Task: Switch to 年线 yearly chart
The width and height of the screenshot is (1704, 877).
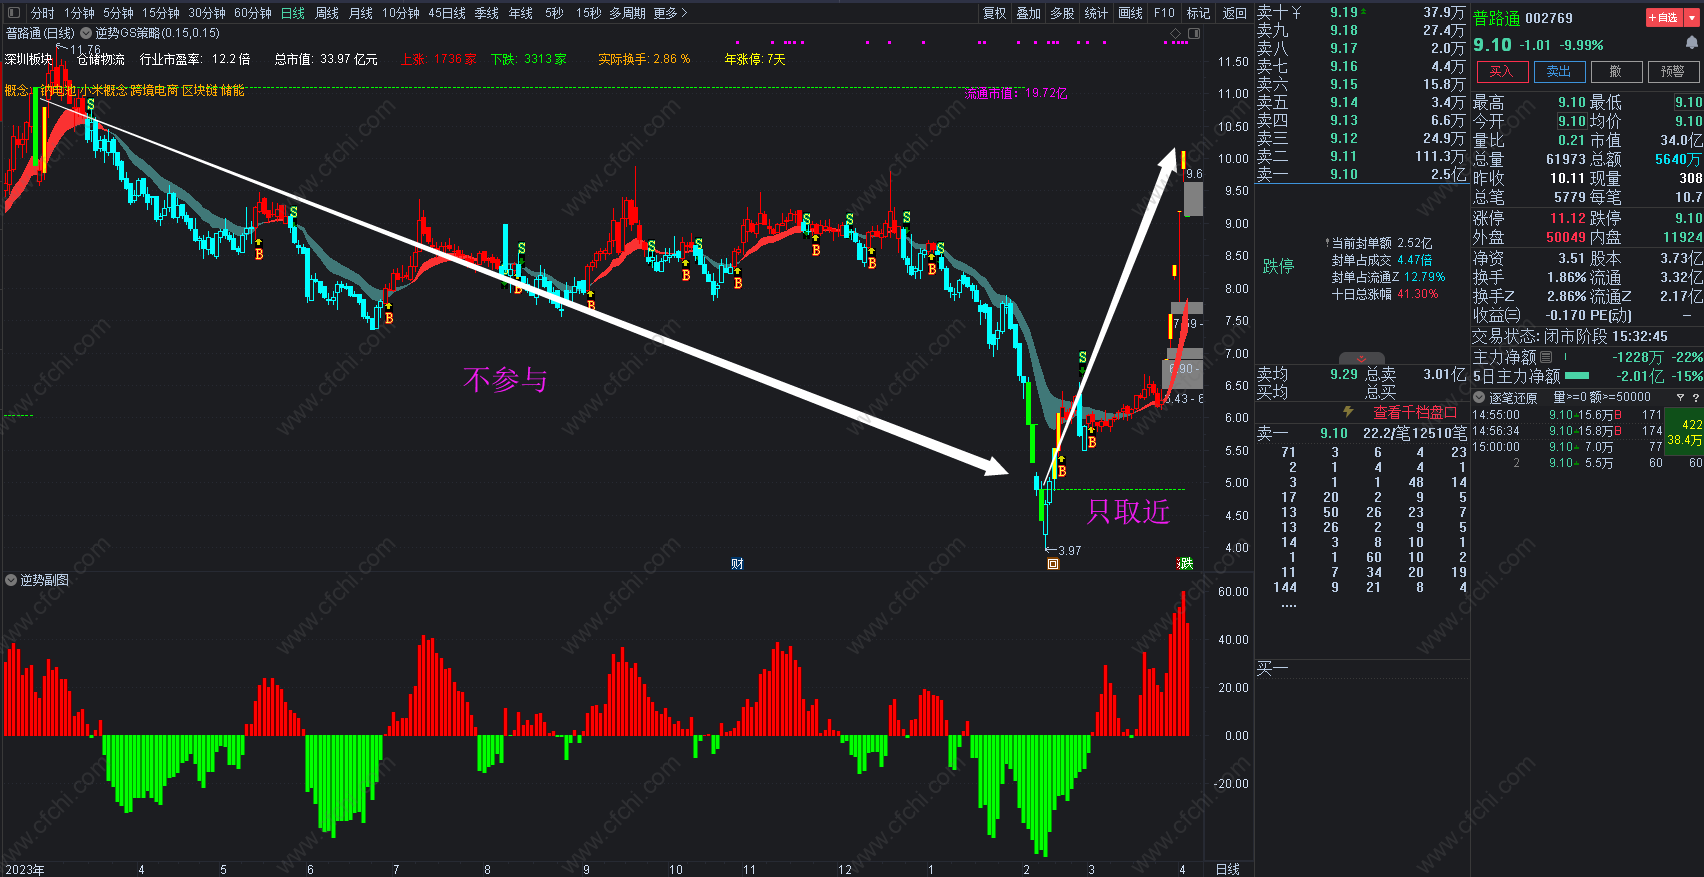Action: [521, 13]
